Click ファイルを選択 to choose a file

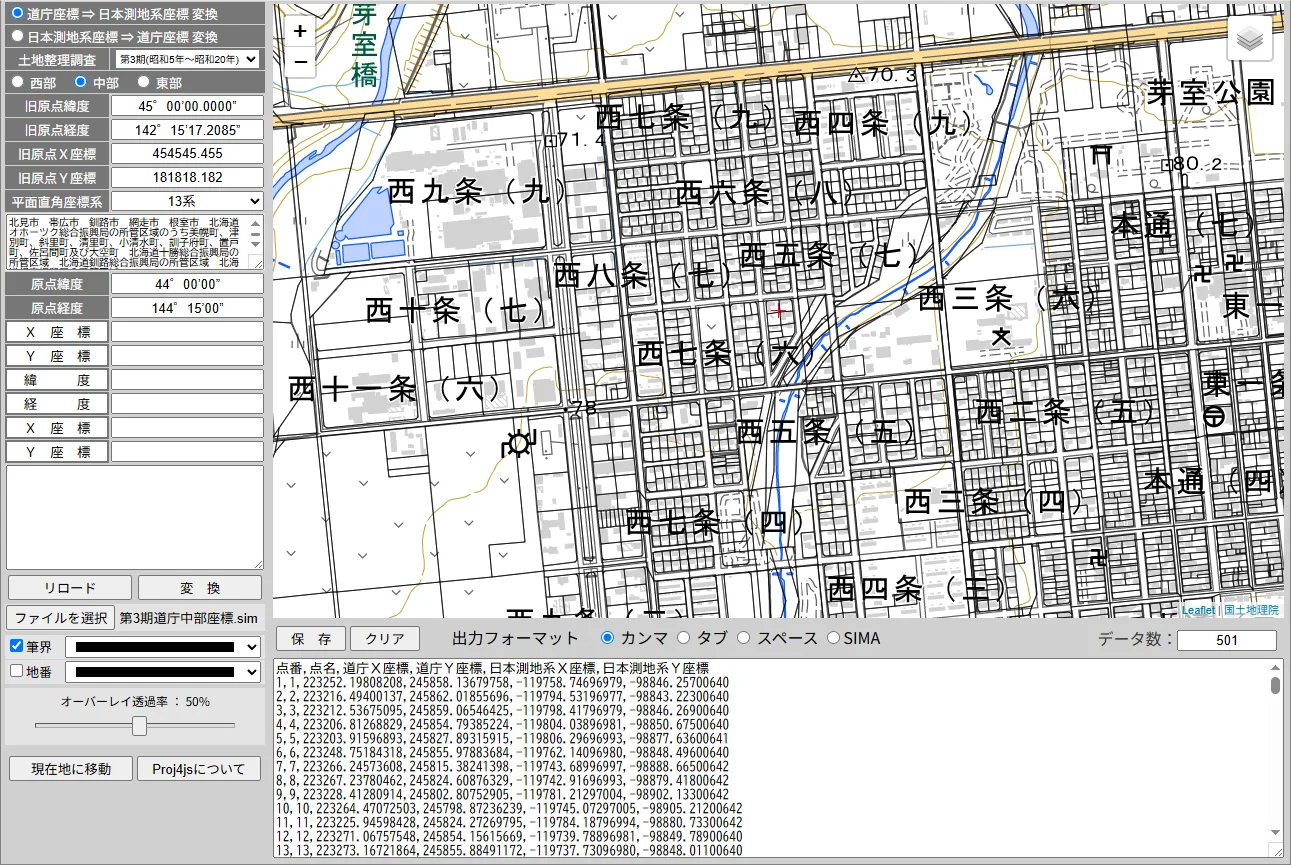[61, 618]
